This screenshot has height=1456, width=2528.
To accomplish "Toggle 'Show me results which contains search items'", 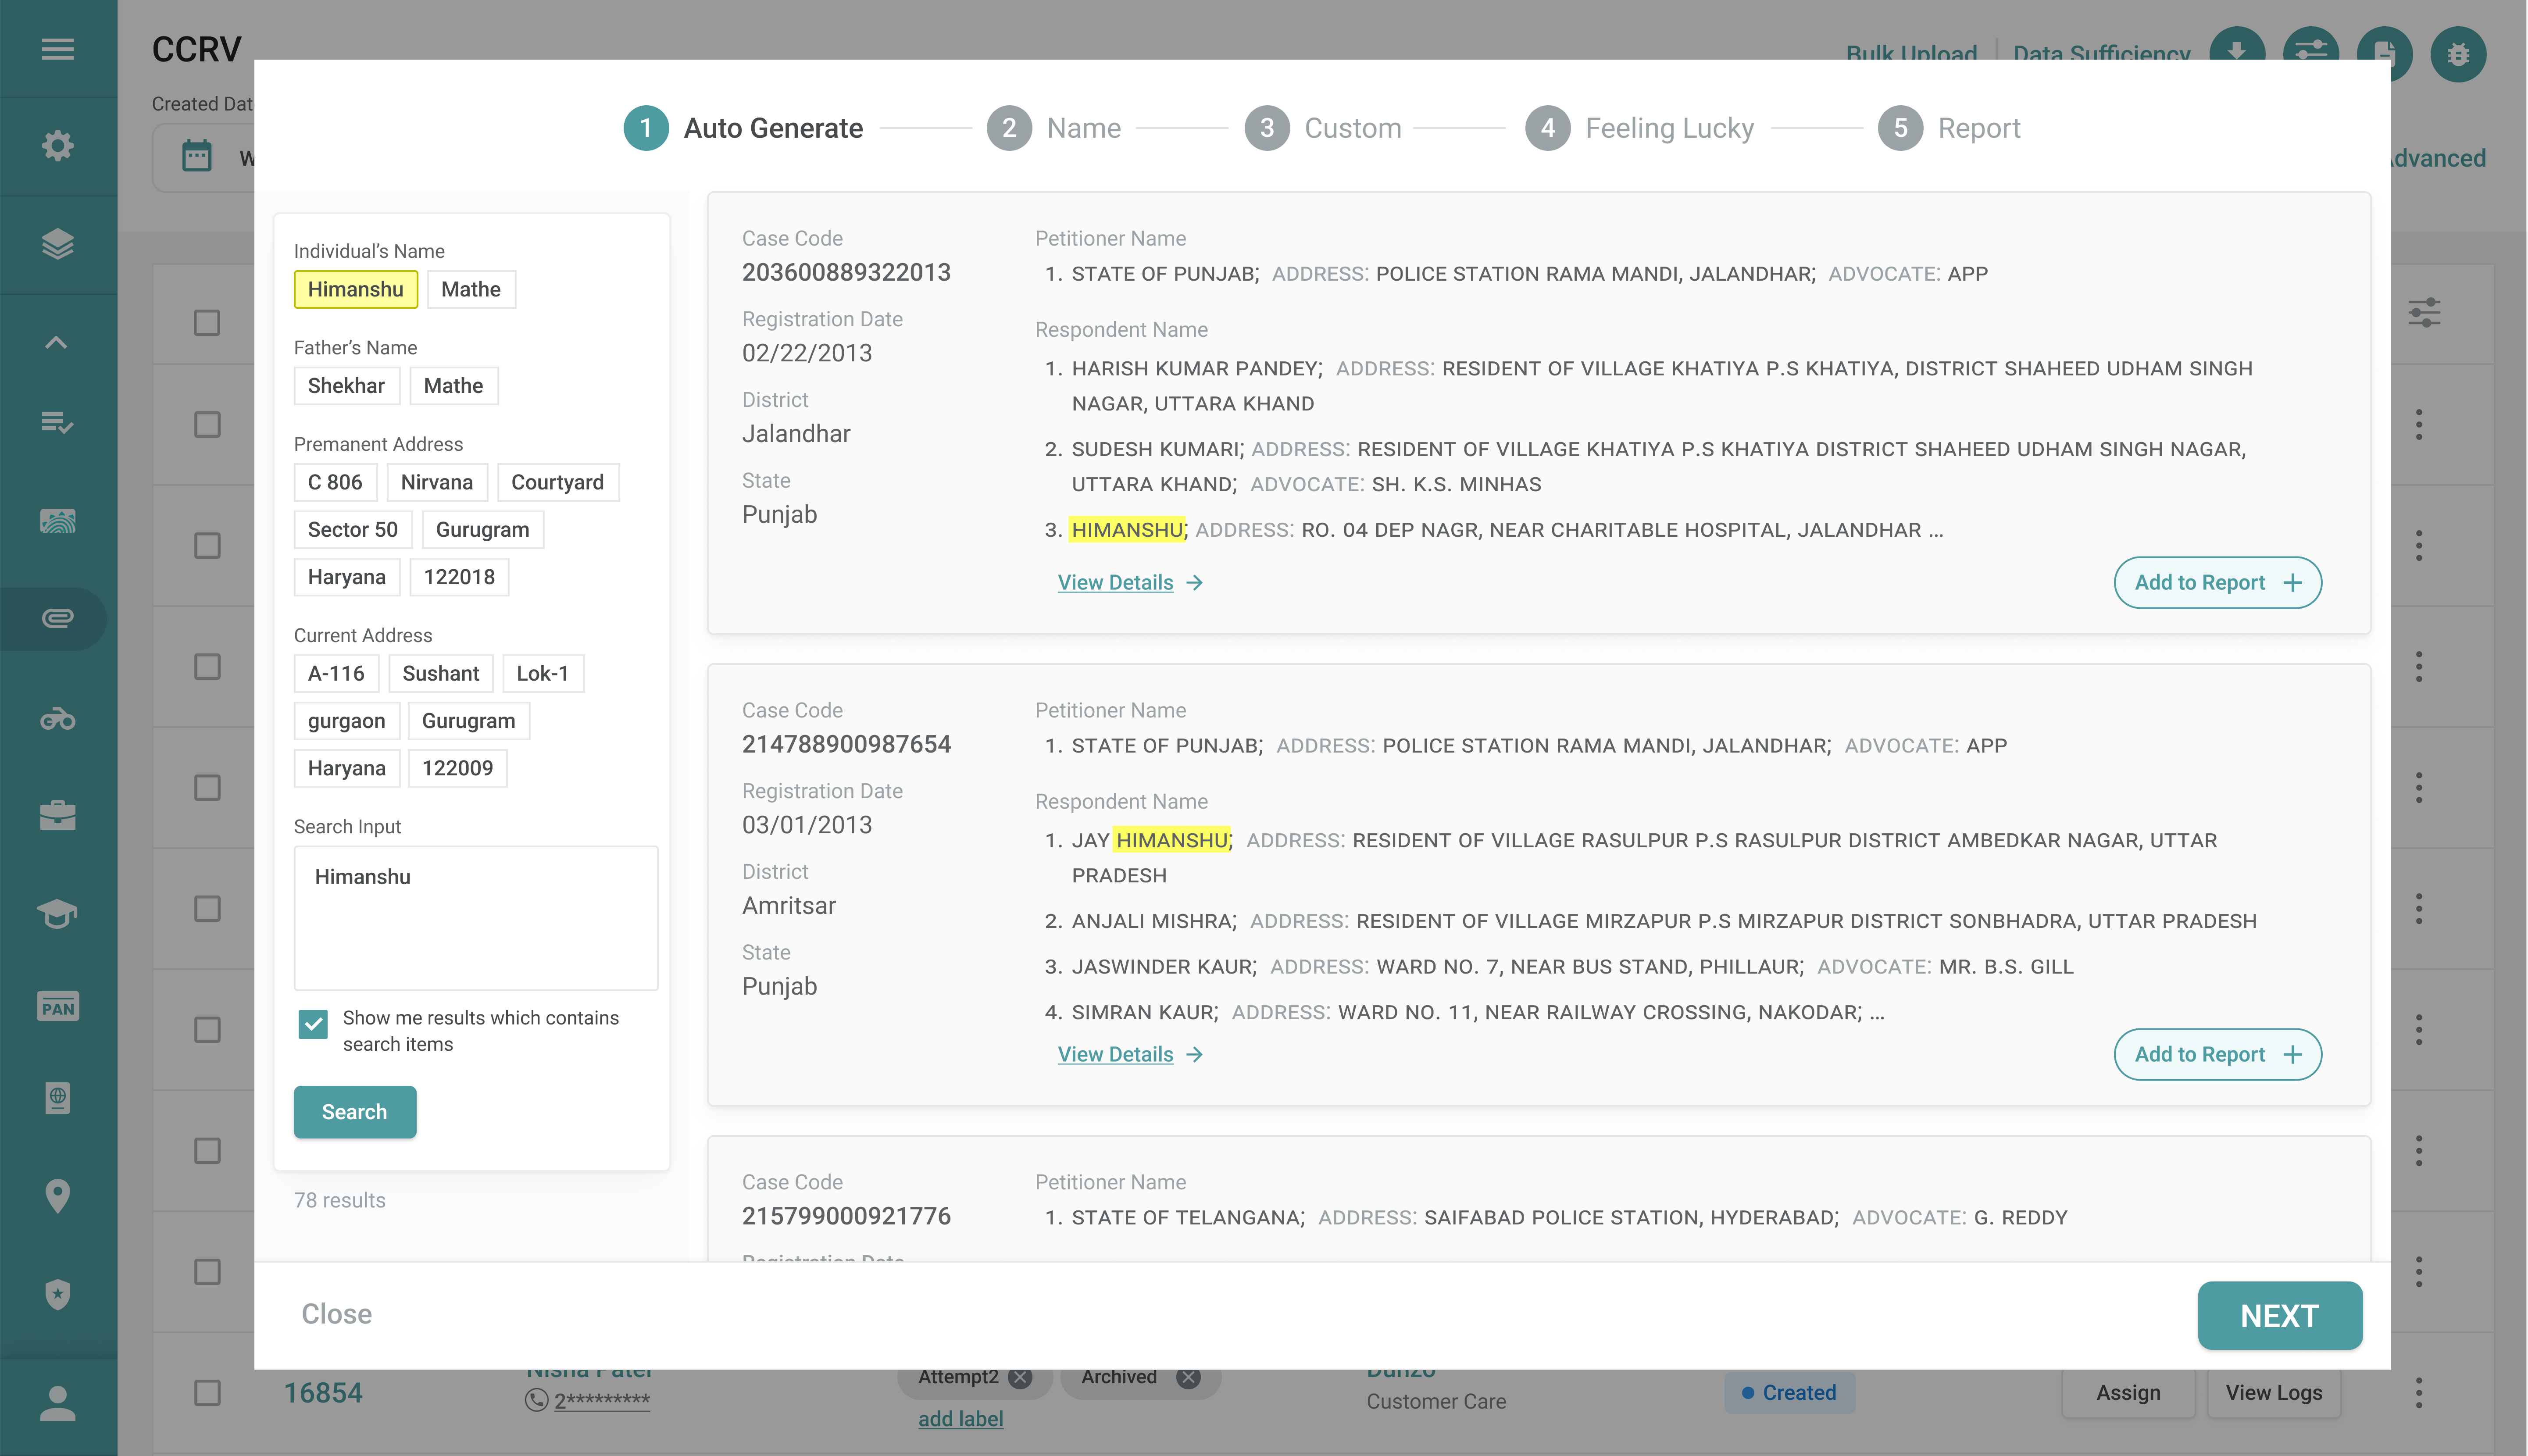I will tap(313, 1023).
